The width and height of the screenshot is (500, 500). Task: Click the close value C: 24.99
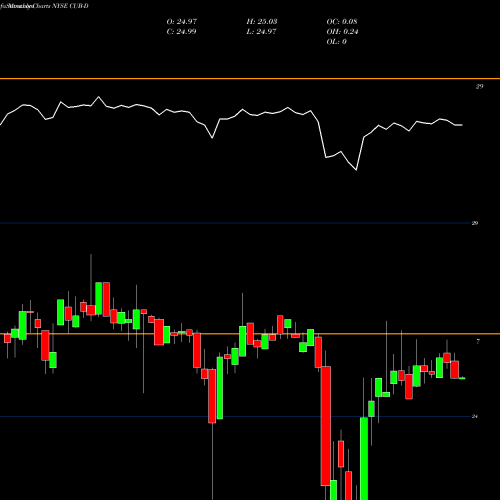181,32
